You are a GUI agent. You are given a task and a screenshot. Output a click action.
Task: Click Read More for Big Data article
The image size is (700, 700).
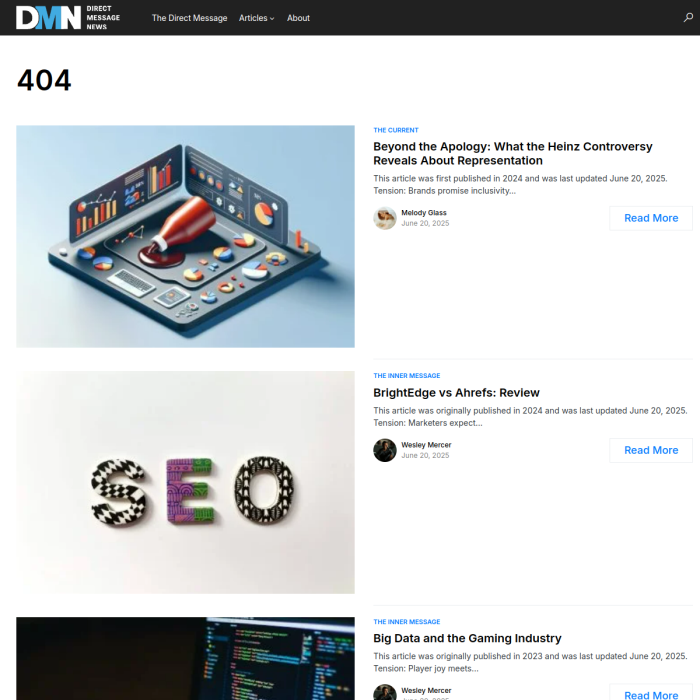point(651,694)
